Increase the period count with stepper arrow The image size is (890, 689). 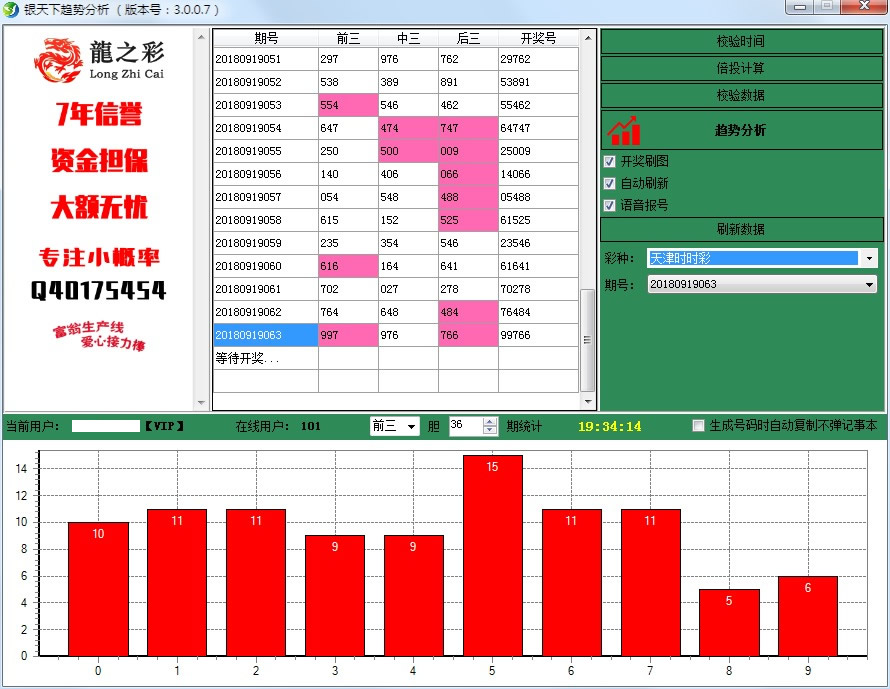490,422
